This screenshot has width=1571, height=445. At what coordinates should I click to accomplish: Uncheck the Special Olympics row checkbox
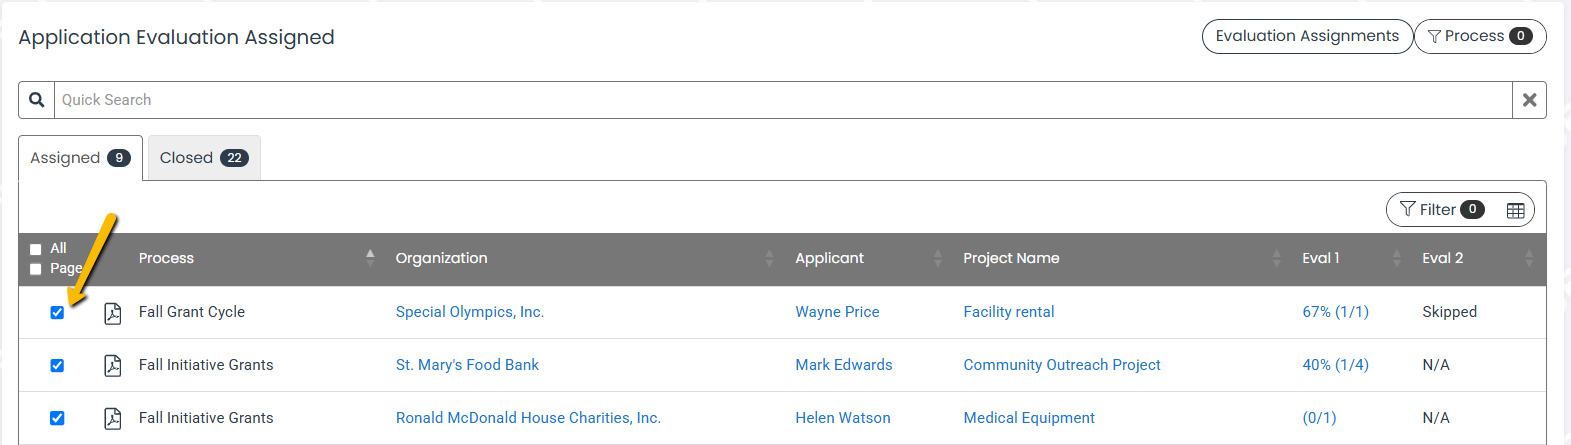coord(57,313)
